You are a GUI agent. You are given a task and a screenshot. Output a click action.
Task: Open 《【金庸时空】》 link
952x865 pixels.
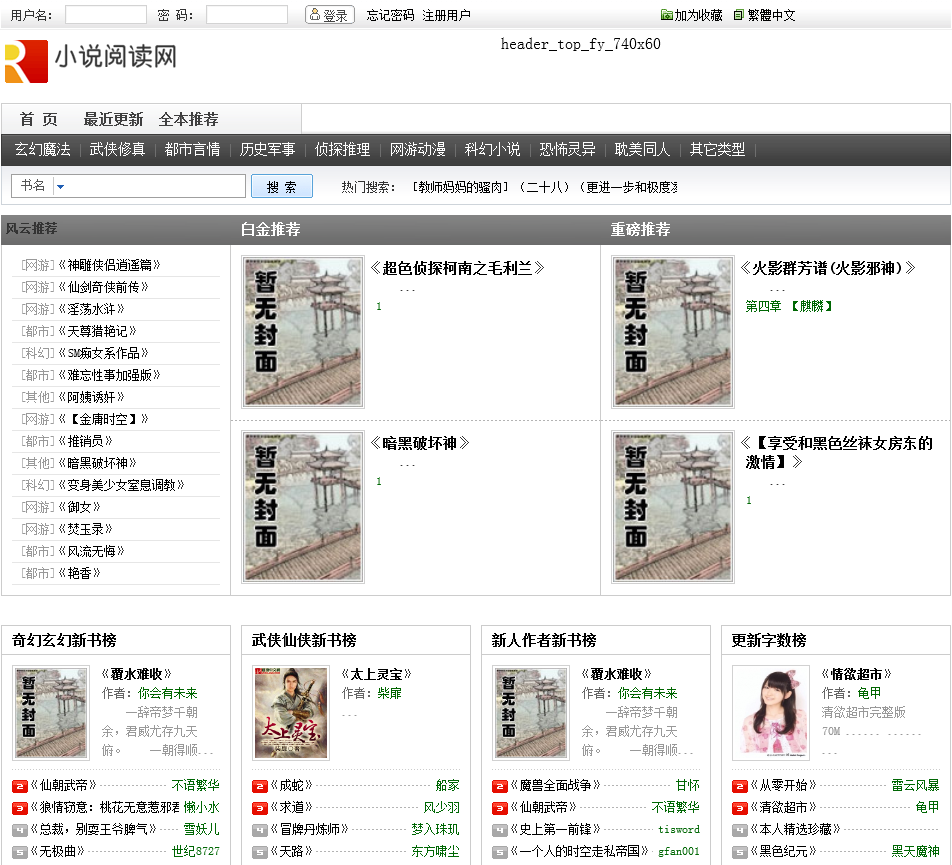coord(103,419)
